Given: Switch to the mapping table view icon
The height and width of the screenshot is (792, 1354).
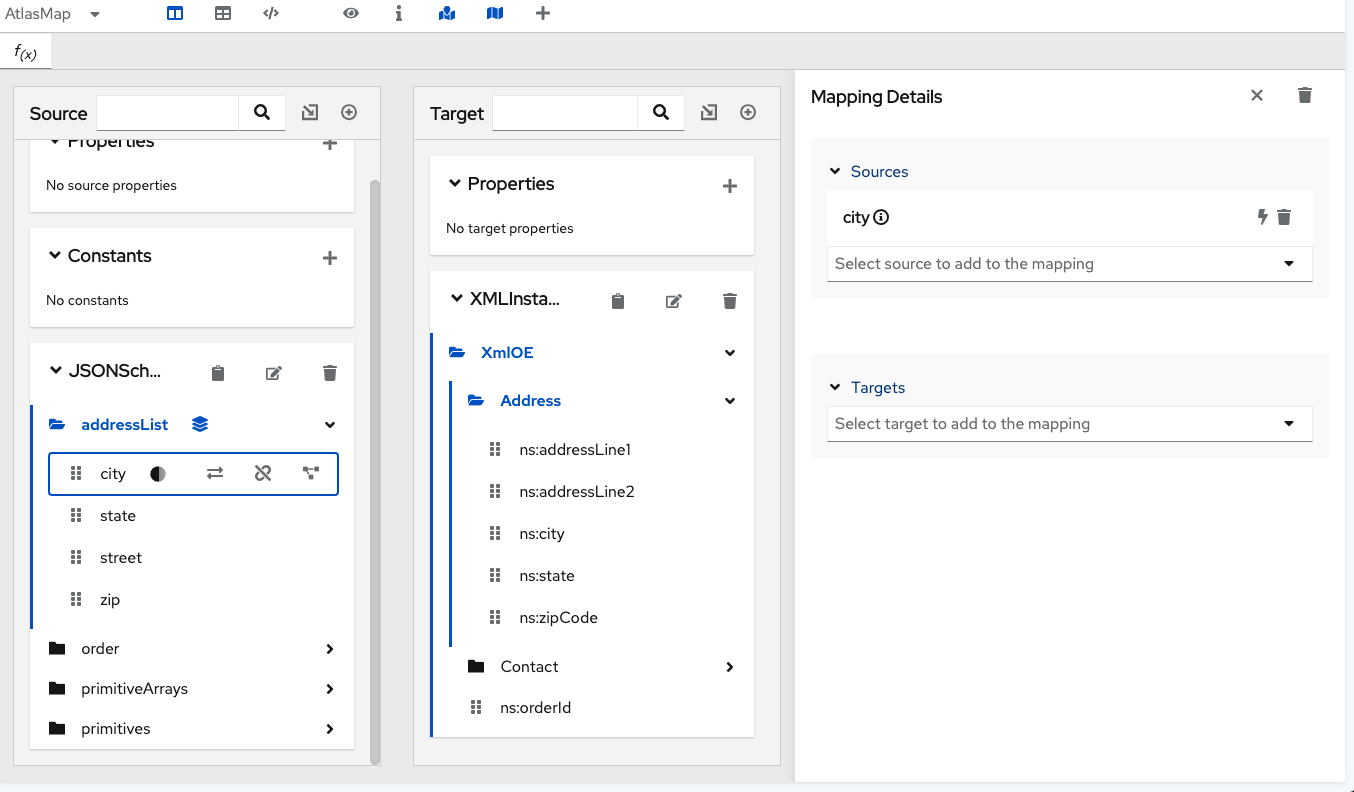Looking at the screenshot, I should tap(223, 14).
